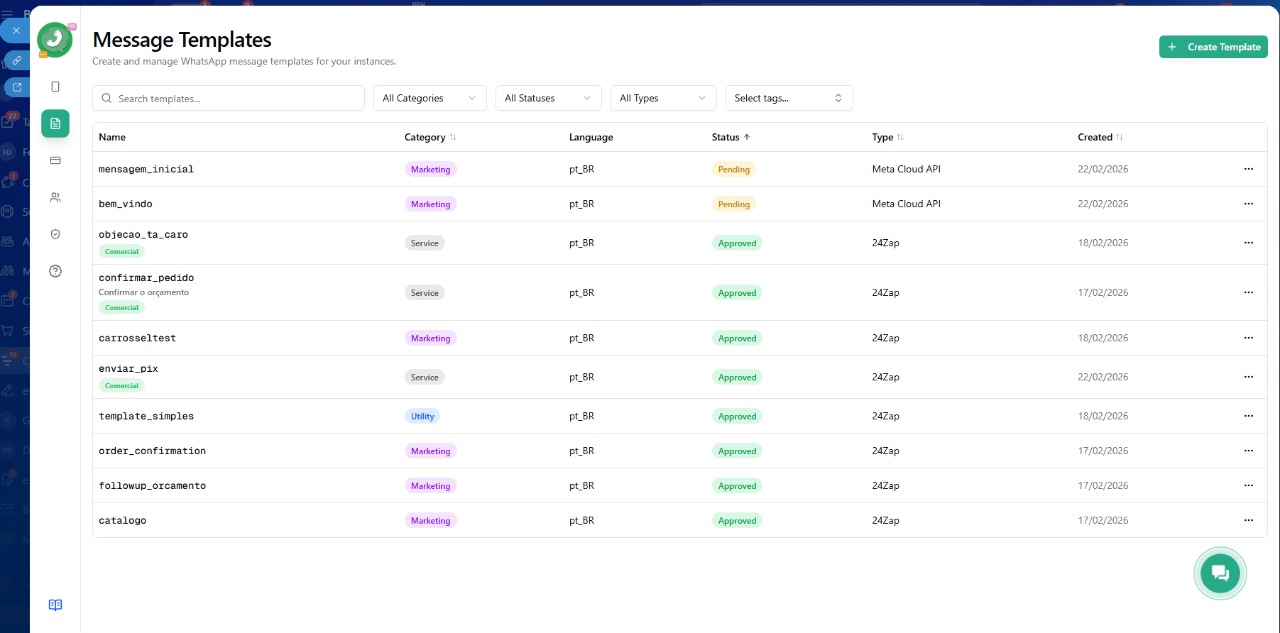Click the green WhatsApp logo
The height and width of the screenshot is (633, 1280).
coord(54,40)
